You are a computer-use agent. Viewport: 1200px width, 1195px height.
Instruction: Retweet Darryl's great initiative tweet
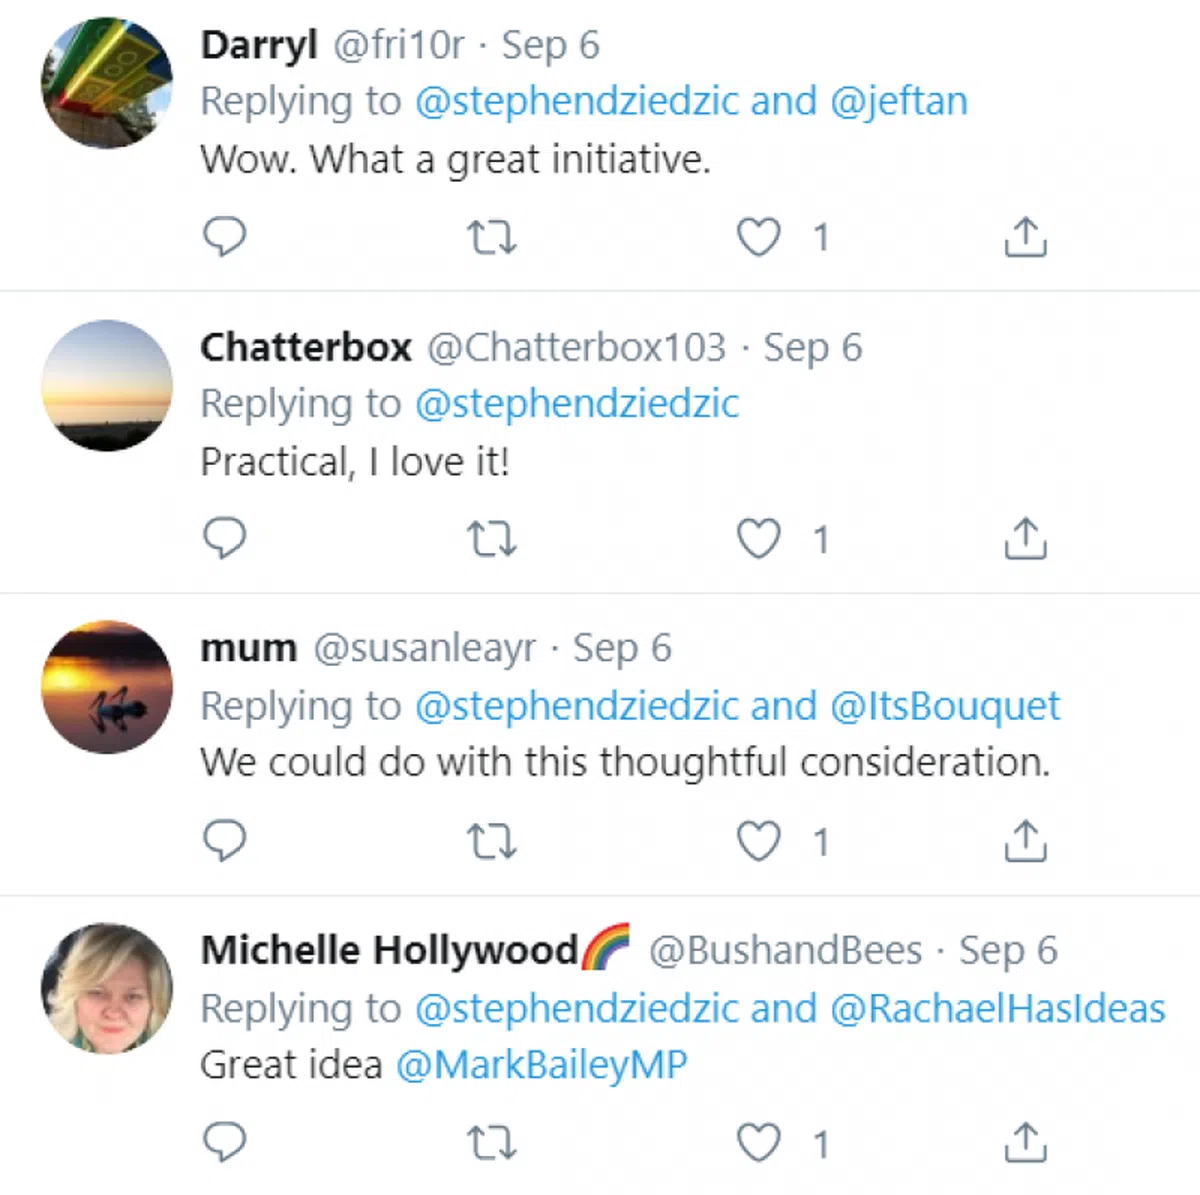tap(491, 237)
